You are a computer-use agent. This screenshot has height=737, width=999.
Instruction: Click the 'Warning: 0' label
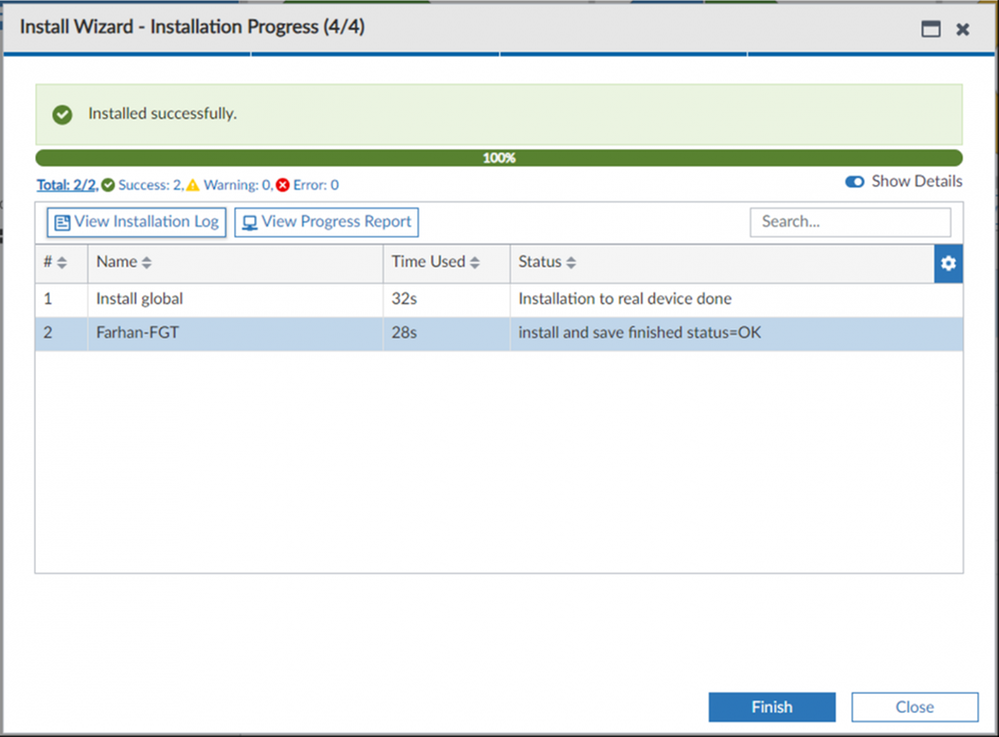(238, 185)
